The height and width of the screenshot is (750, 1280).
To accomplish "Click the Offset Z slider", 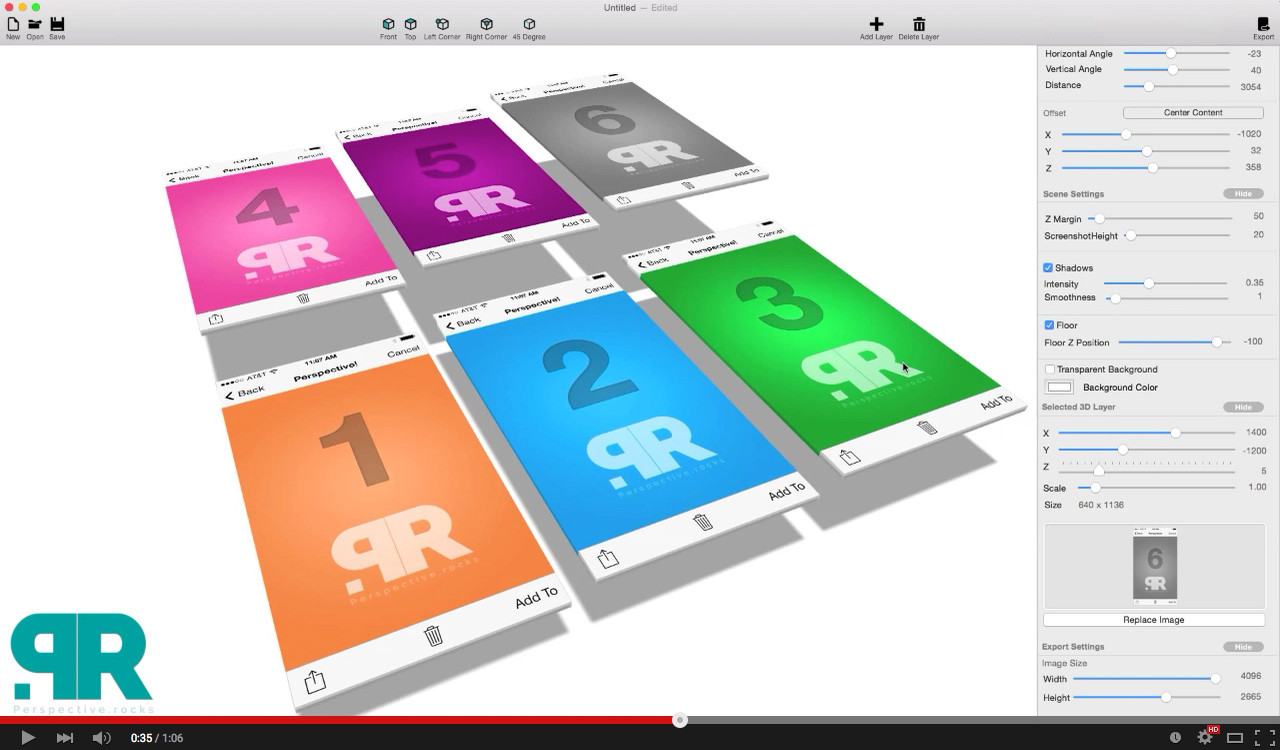I will pyautogui.click(x=1146, y=168).
